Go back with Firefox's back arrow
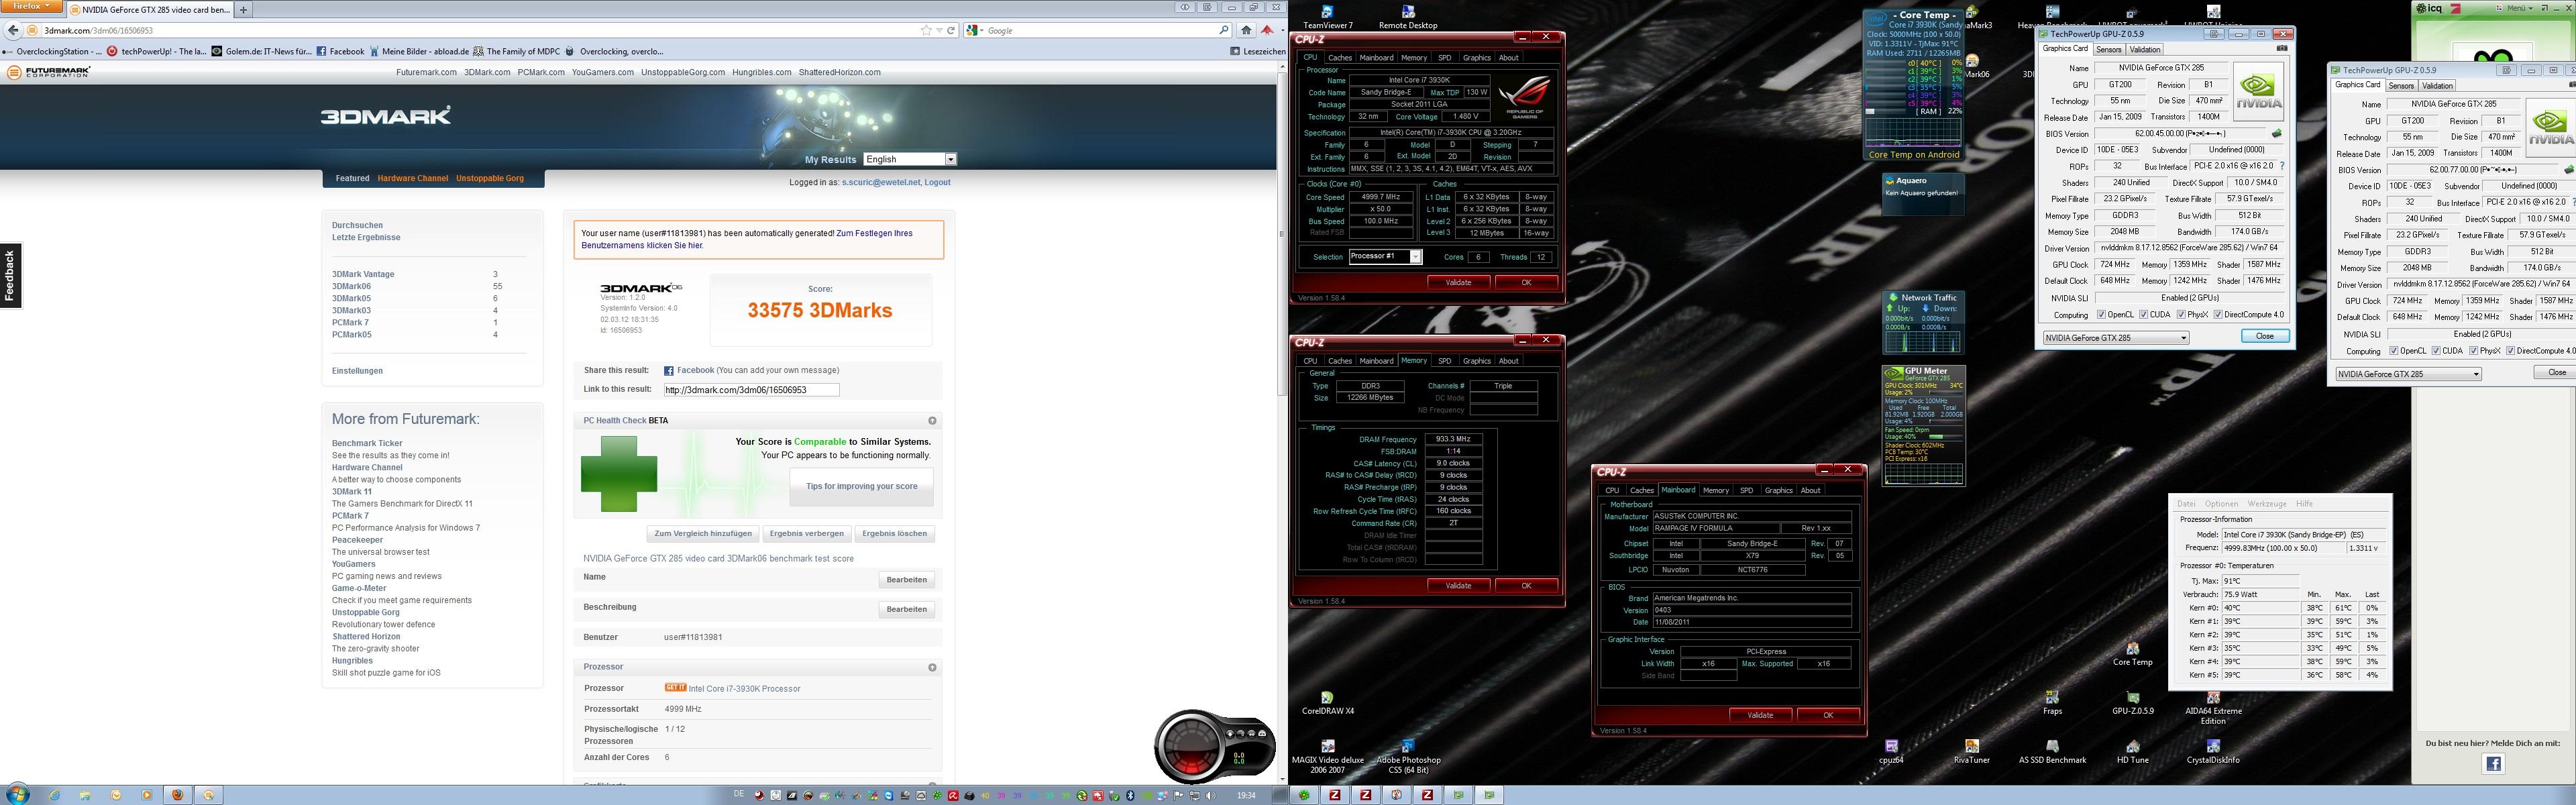2576x805 pixels. tap(14, 30)
